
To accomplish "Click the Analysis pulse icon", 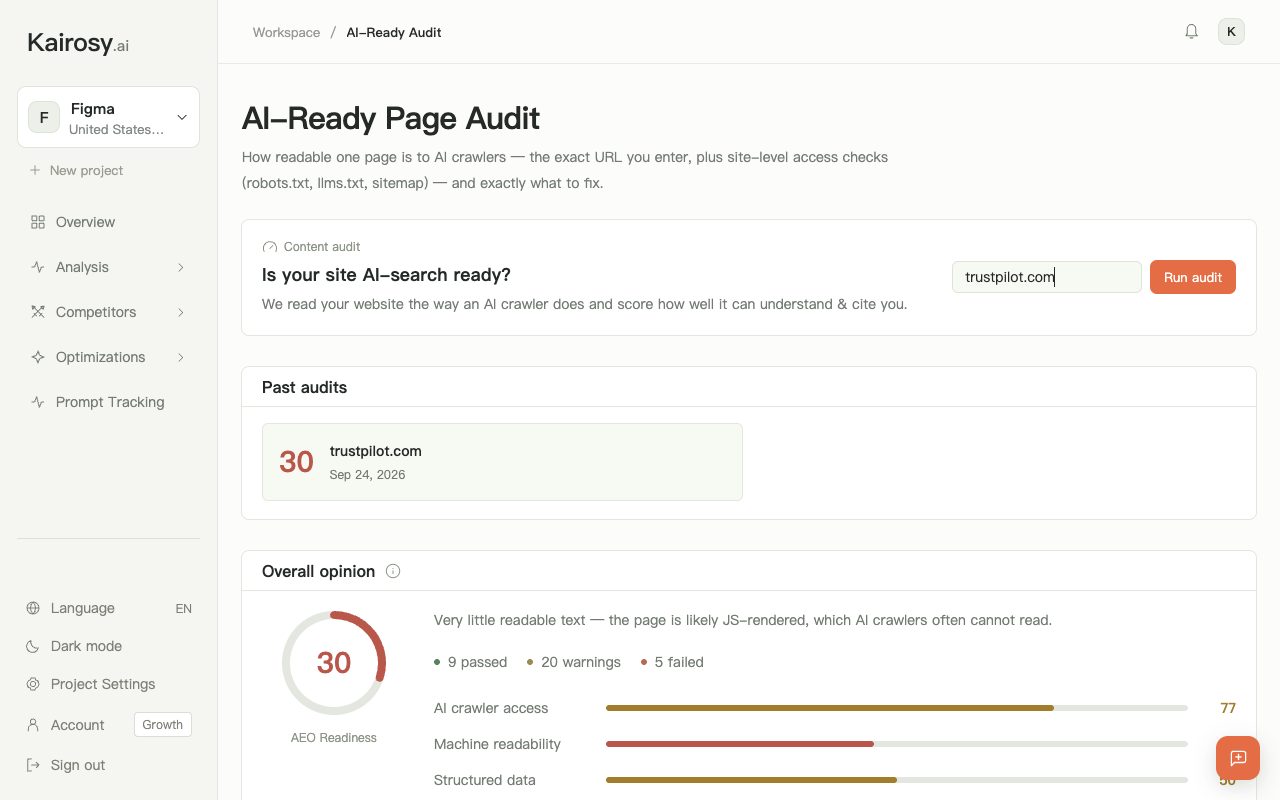I will pyautogui.click(x=38, y=267).
